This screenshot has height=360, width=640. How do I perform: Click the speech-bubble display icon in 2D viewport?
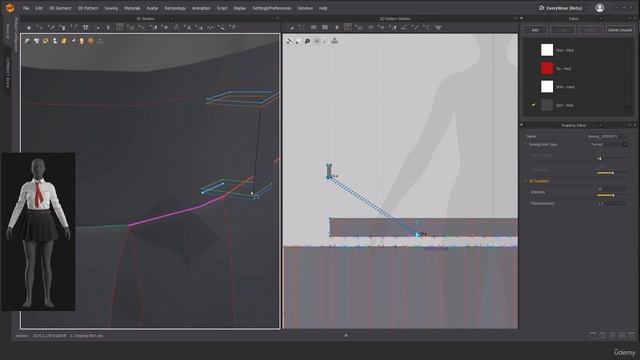tap(307, 41)
